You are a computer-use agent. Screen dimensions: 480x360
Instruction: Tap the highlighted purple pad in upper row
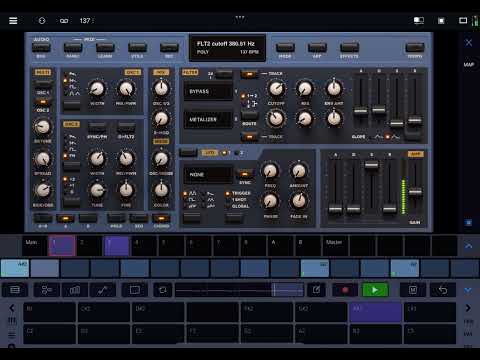(375, 312)
